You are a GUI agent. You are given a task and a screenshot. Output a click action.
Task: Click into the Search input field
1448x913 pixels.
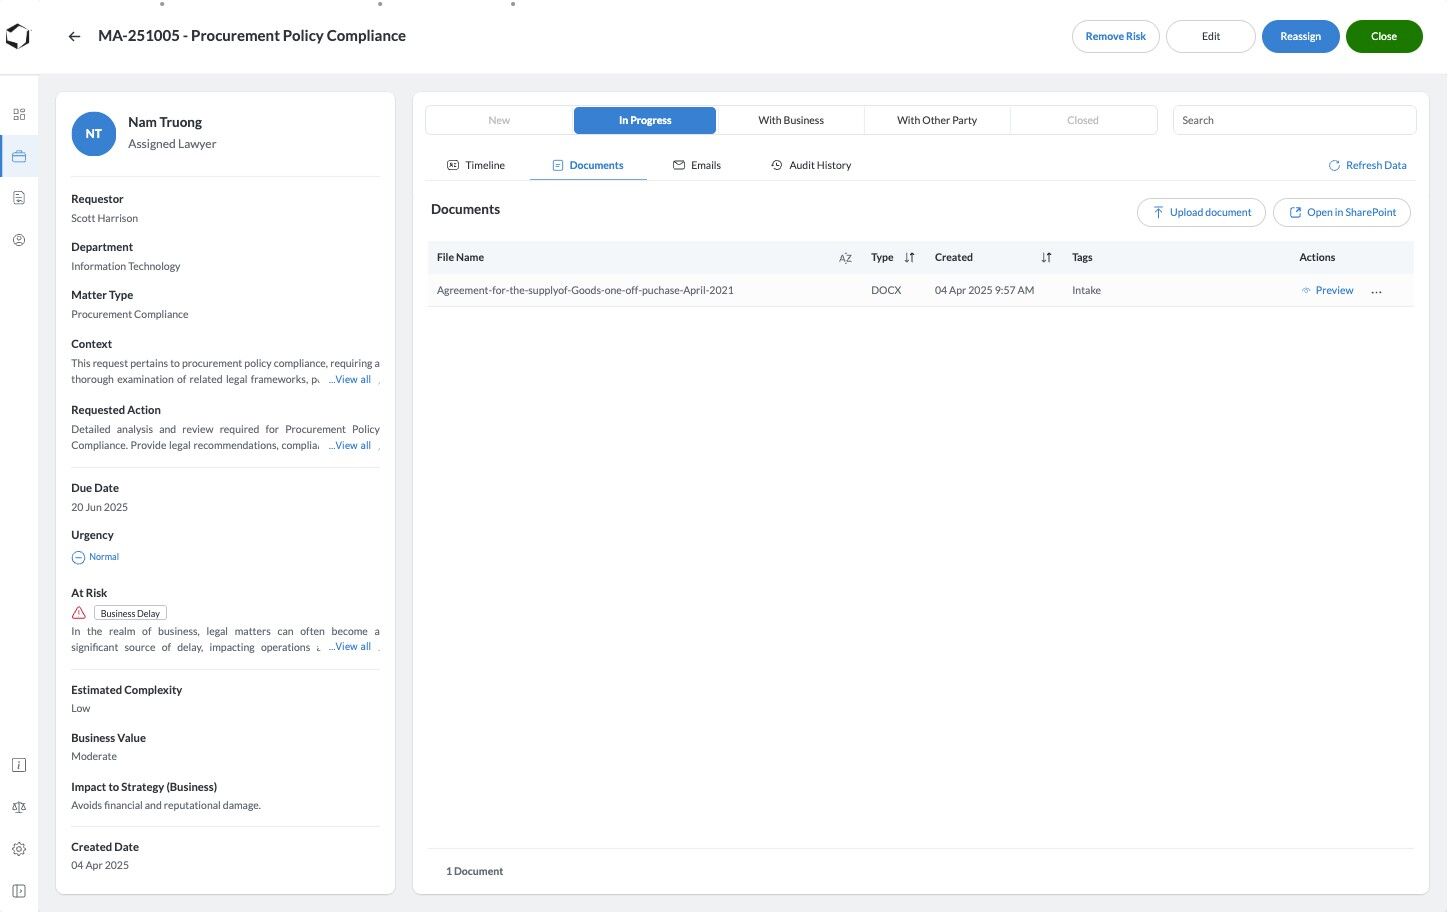(x=1294, y=120)
